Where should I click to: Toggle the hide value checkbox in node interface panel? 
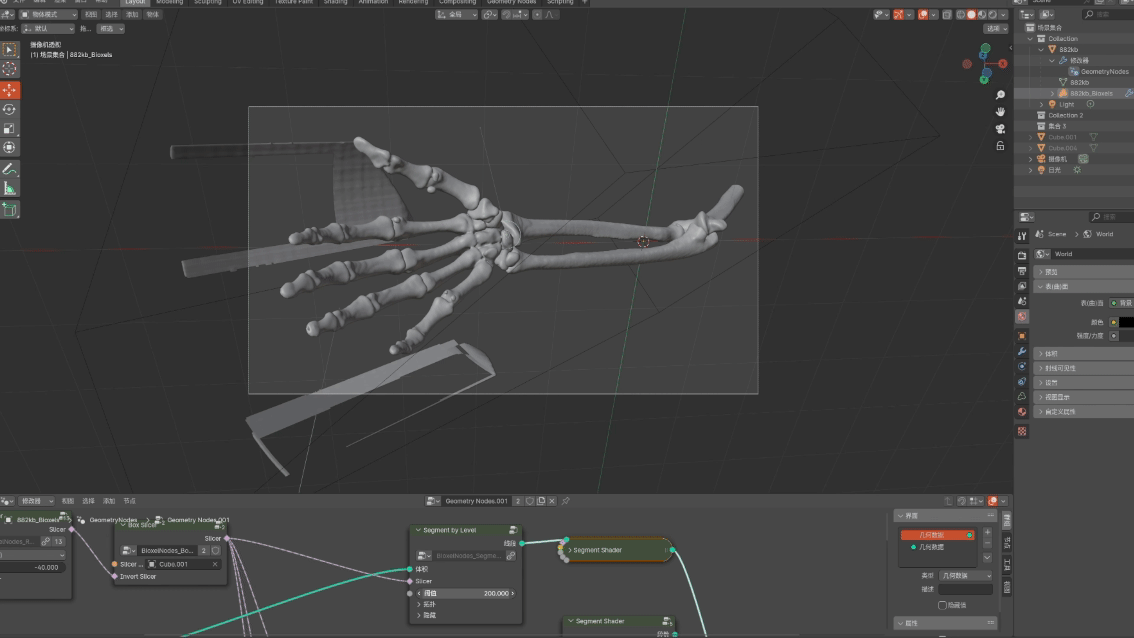point(942,605)
